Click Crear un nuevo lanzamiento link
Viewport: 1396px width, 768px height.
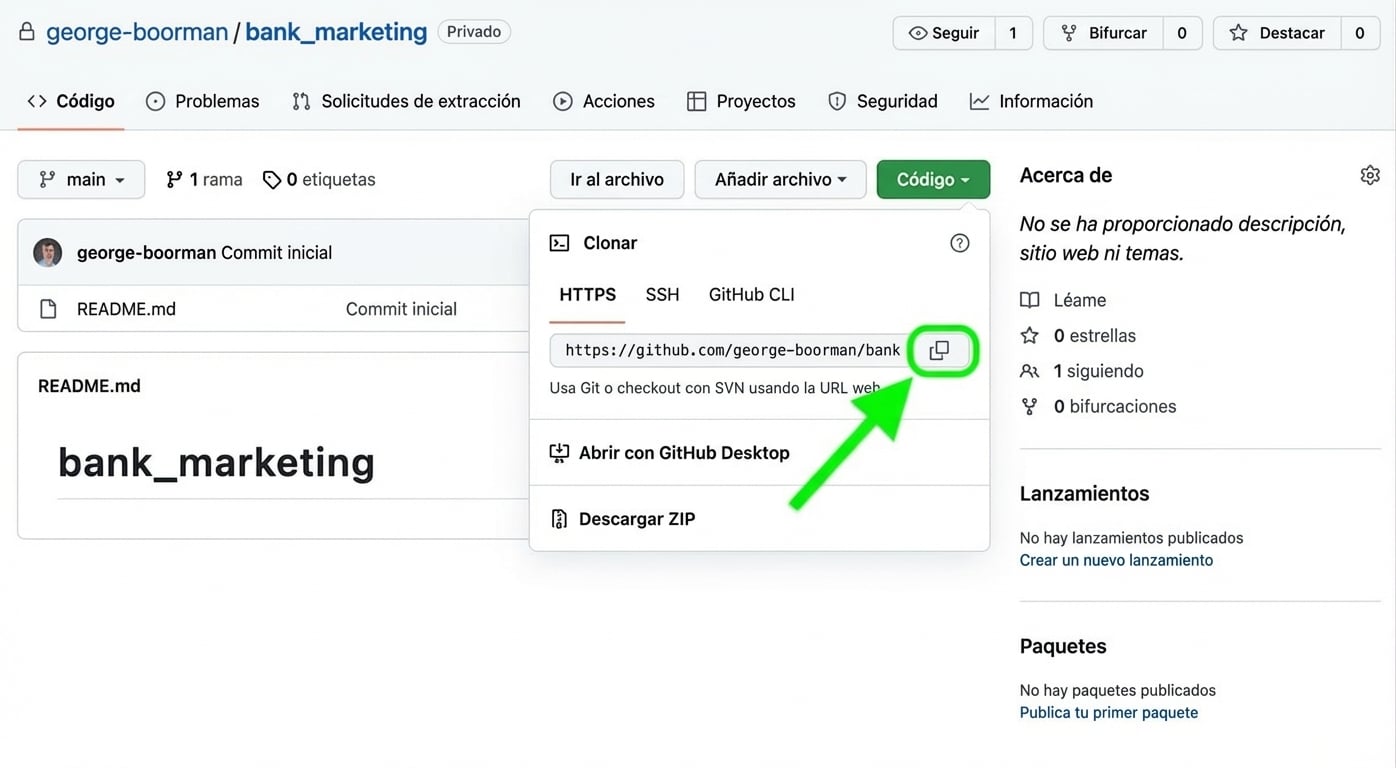tap(1116, 560)
